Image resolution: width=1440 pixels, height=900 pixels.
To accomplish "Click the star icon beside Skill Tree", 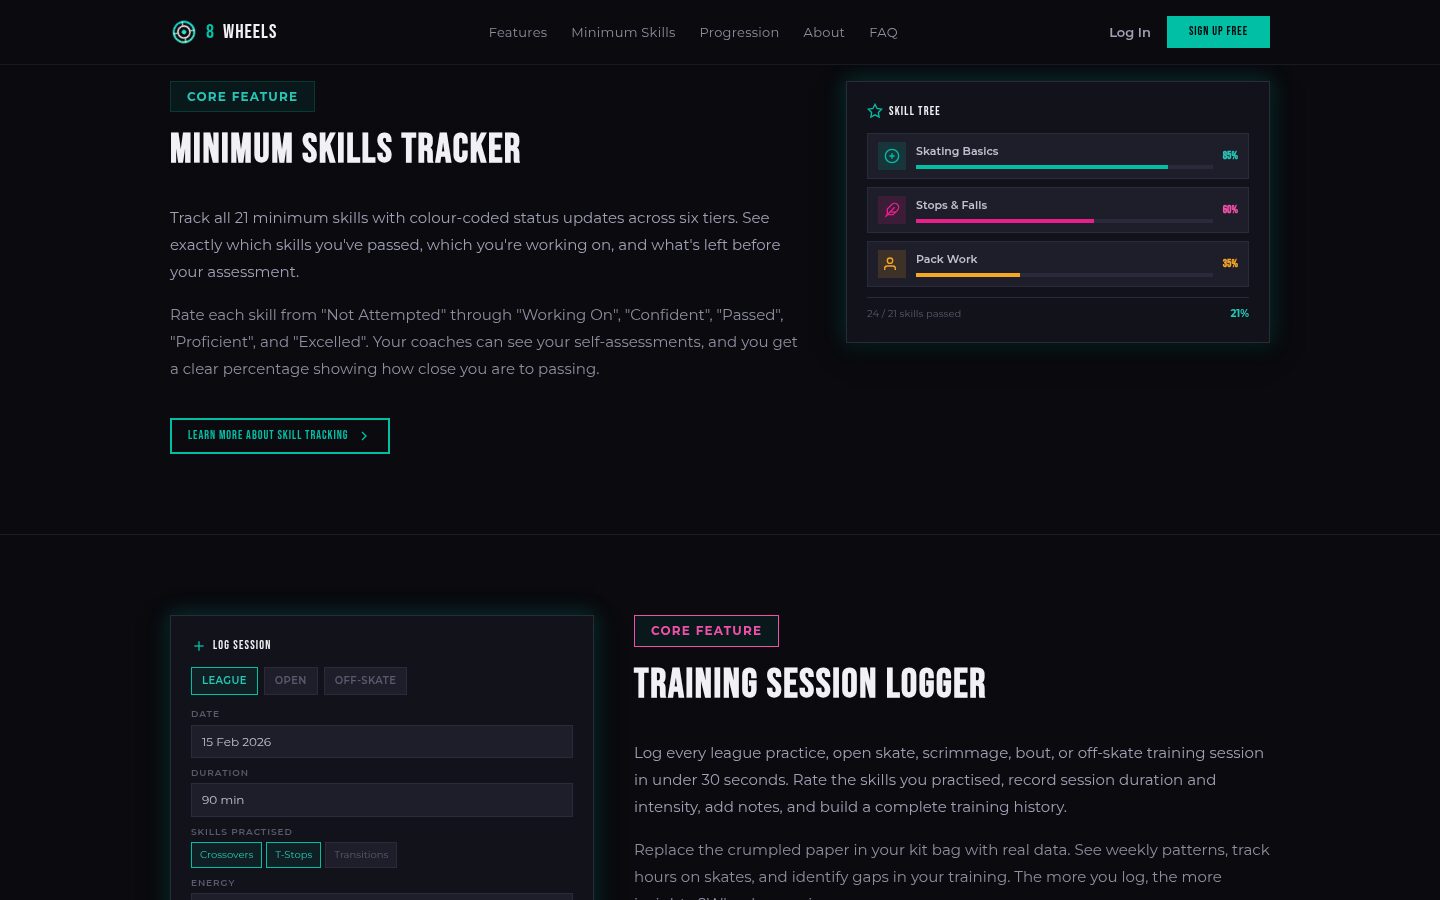I will click(x=875, y=111).
